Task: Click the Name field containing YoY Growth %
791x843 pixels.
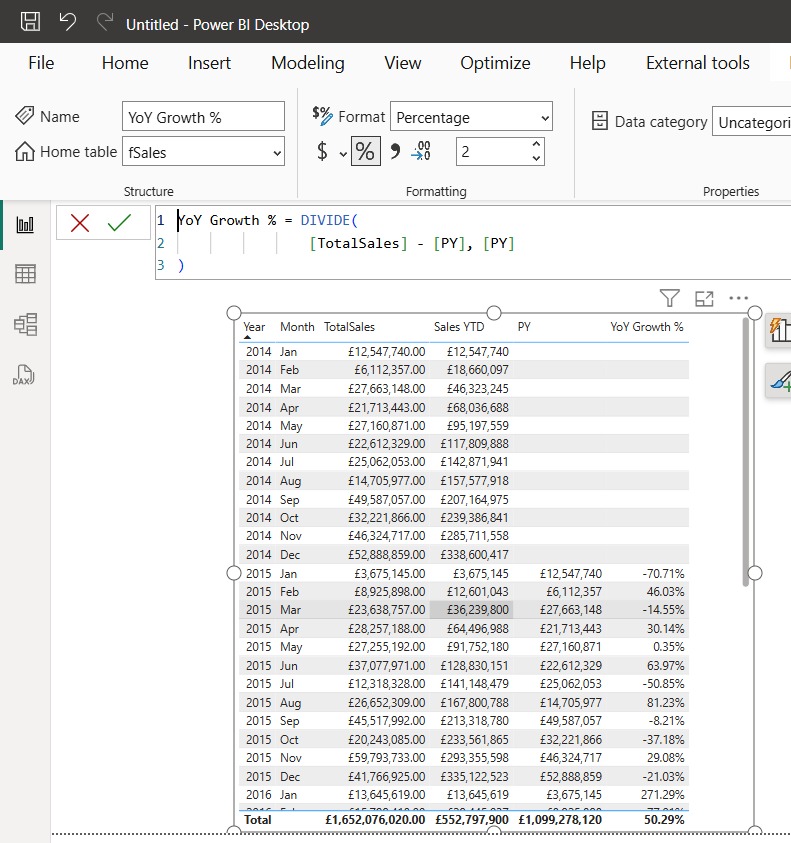Action: (203, 117)
